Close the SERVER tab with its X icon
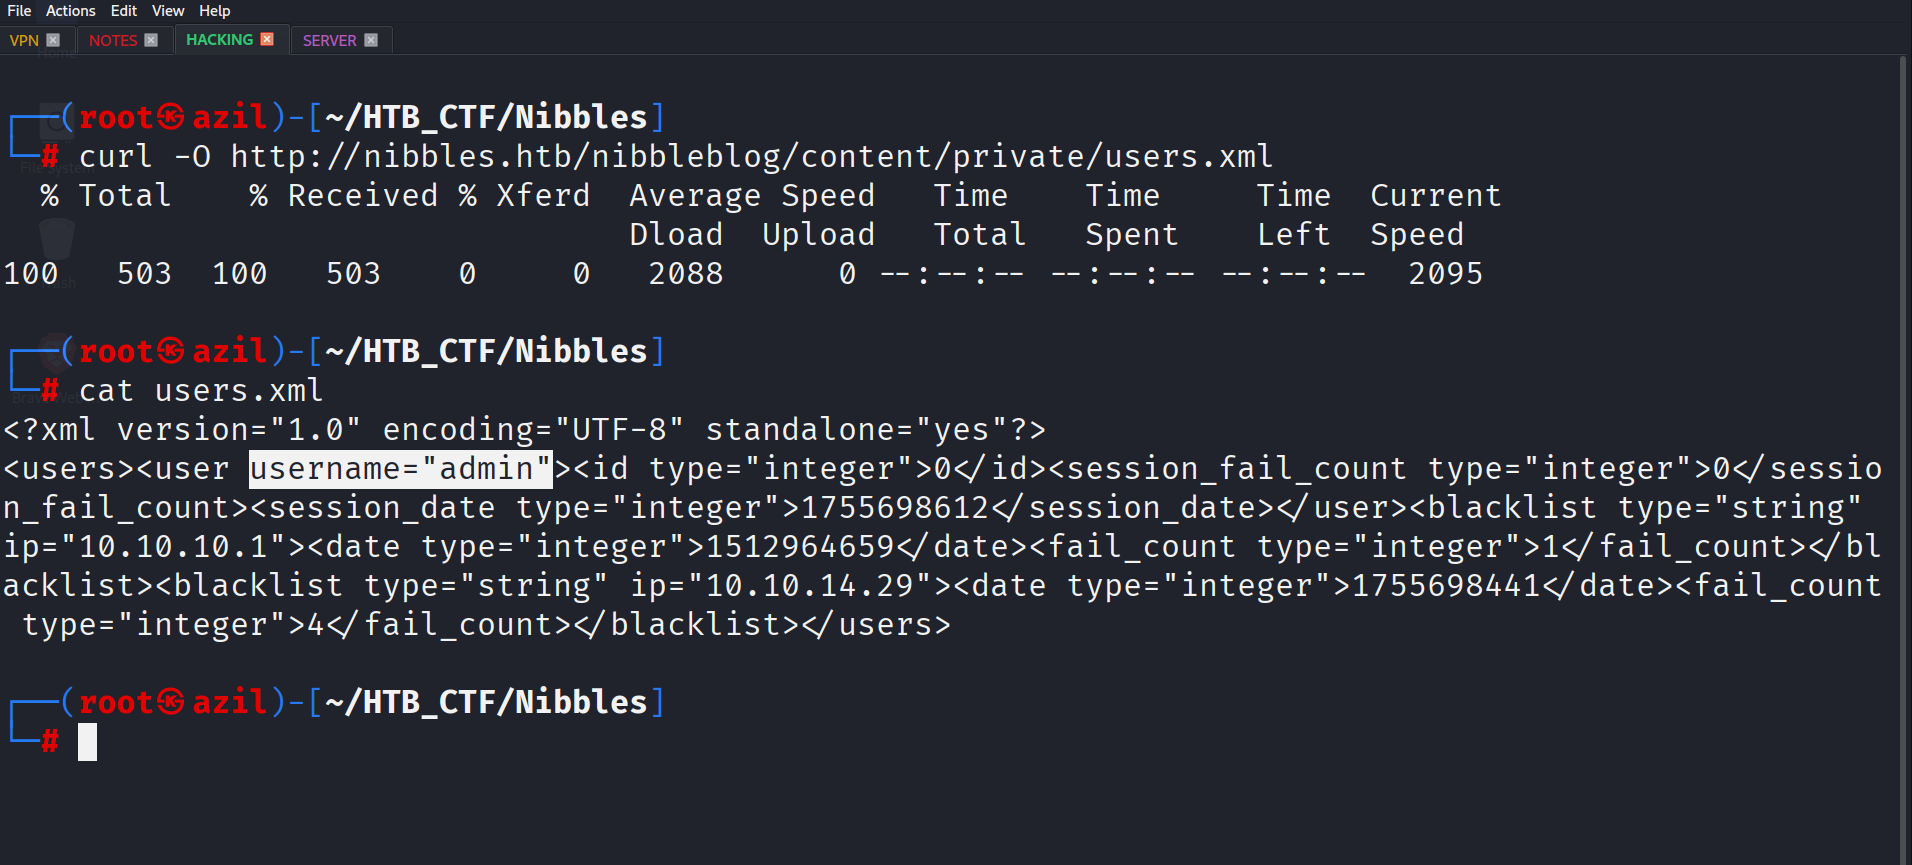Screen dimensions: 1912x865 (x=371, y=40)
